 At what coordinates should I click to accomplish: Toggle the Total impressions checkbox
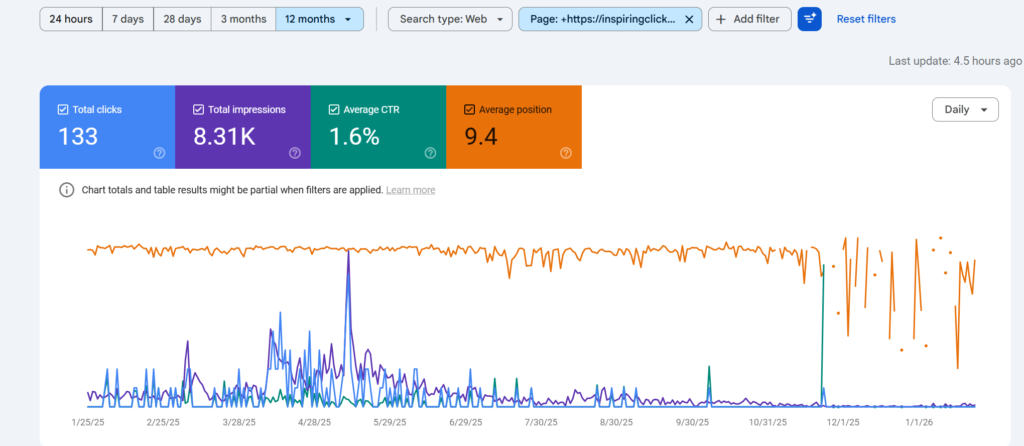click(x=199, y=110)
